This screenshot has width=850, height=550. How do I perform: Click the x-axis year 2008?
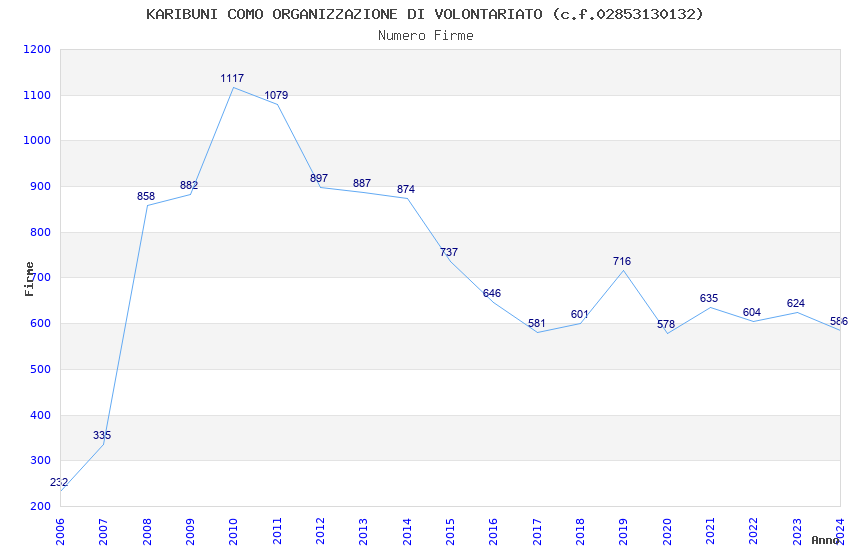(x=147, y=531)
